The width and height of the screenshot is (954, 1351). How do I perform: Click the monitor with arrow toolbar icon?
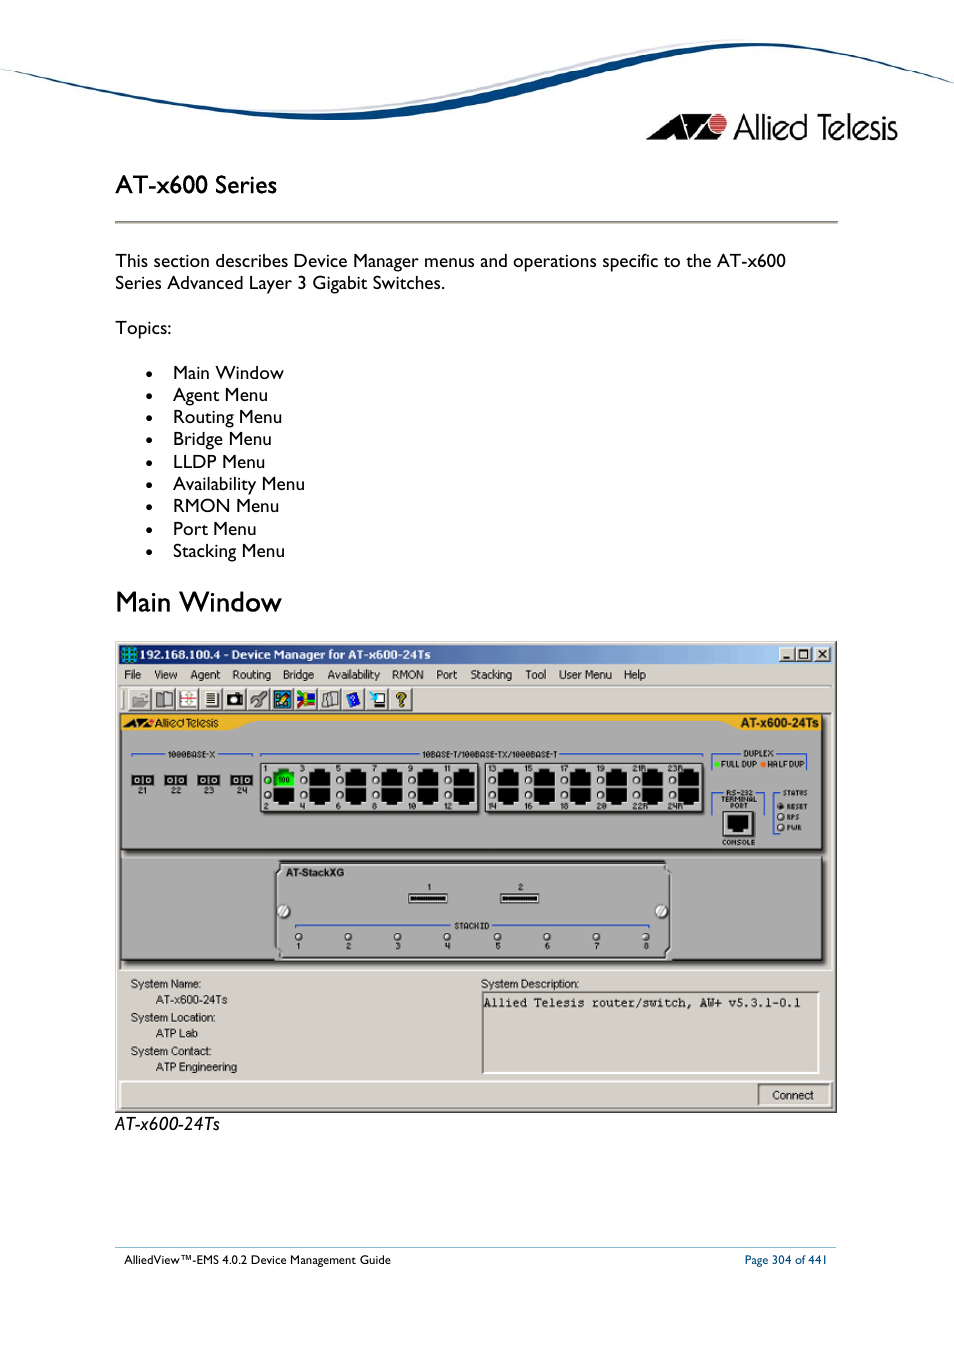pos(377,700)
